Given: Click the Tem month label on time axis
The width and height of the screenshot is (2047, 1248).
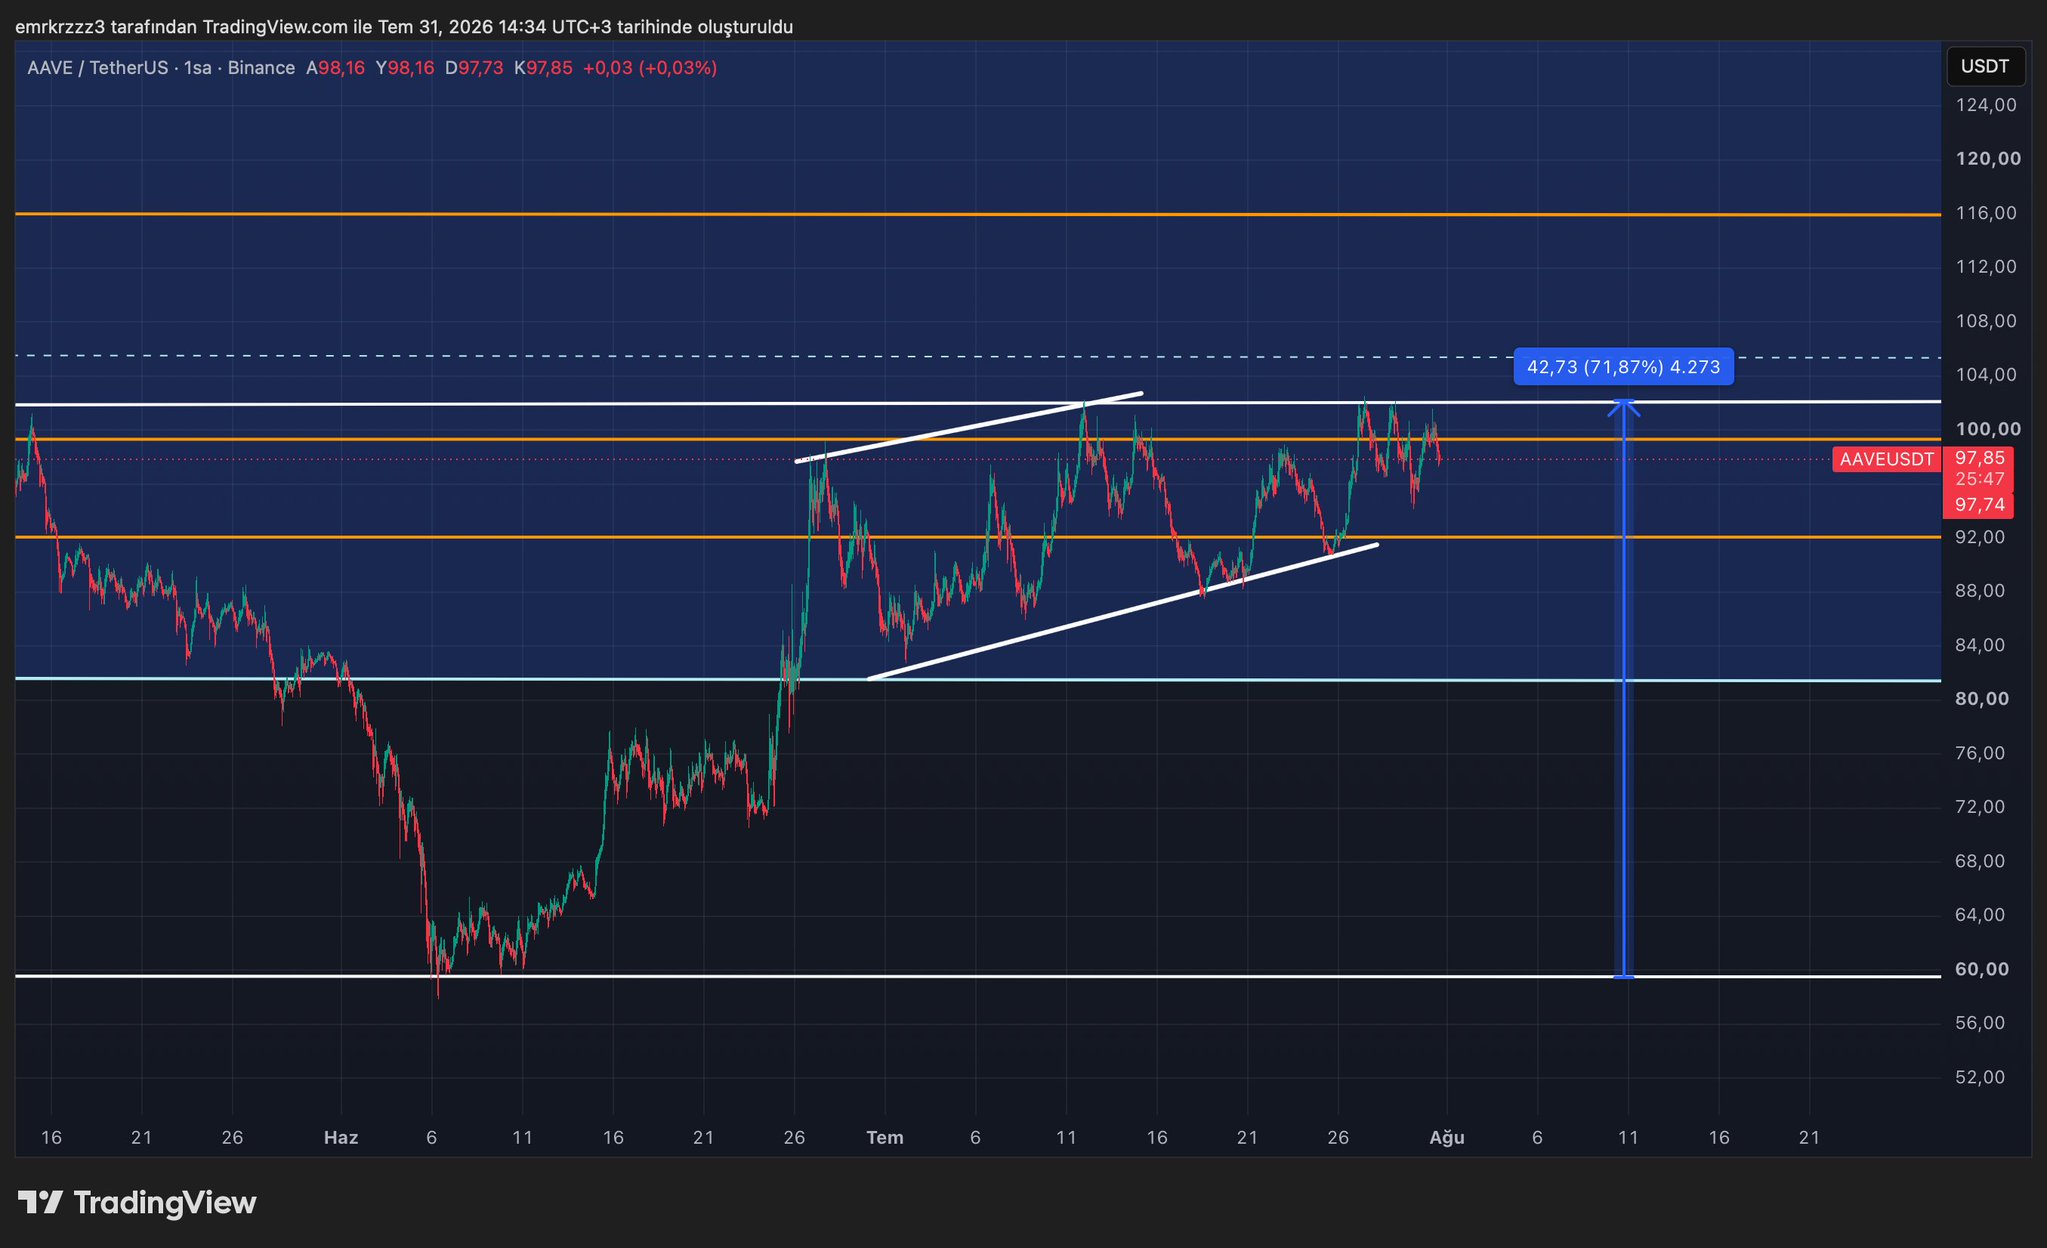Looking at the screenshot, I should [885, 1138].
